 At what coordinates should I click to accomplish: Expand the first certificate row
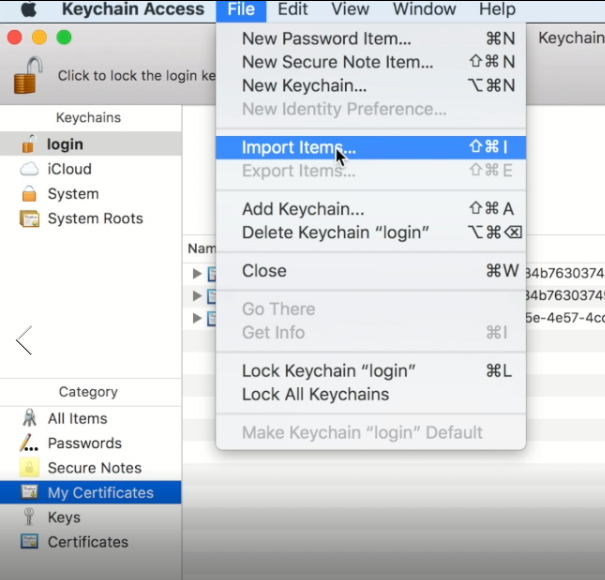(197, 273)
